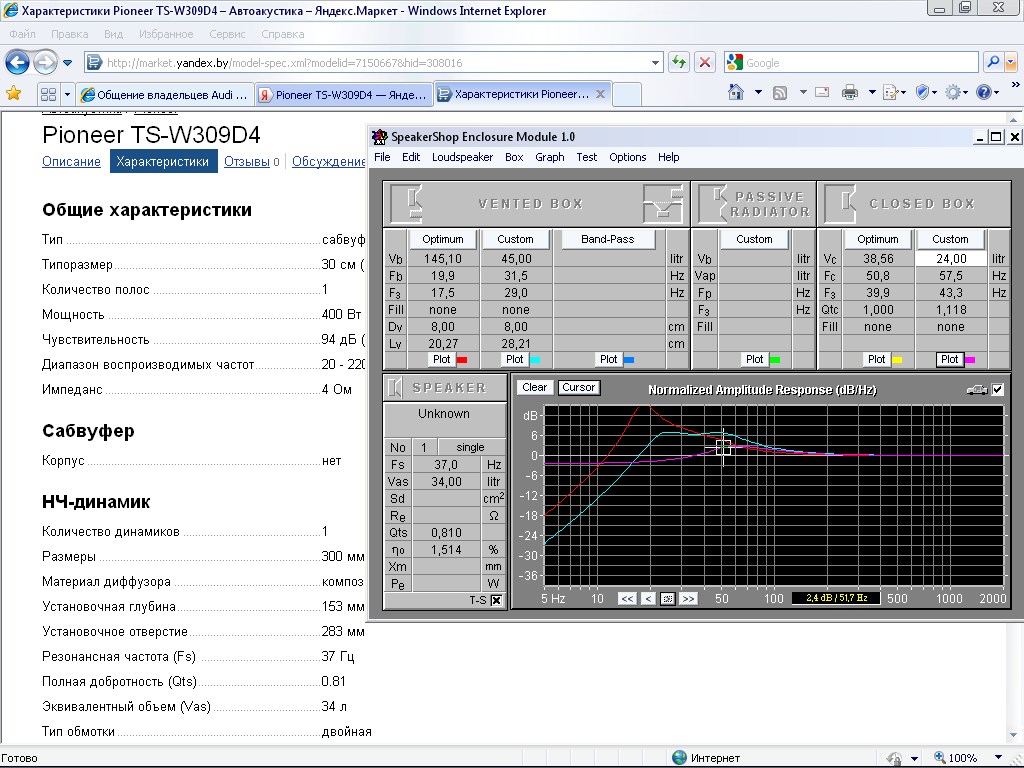Open the Файл menu in Internet Explorer
This screenshot has height=768, width=1024.
point(23,34)
